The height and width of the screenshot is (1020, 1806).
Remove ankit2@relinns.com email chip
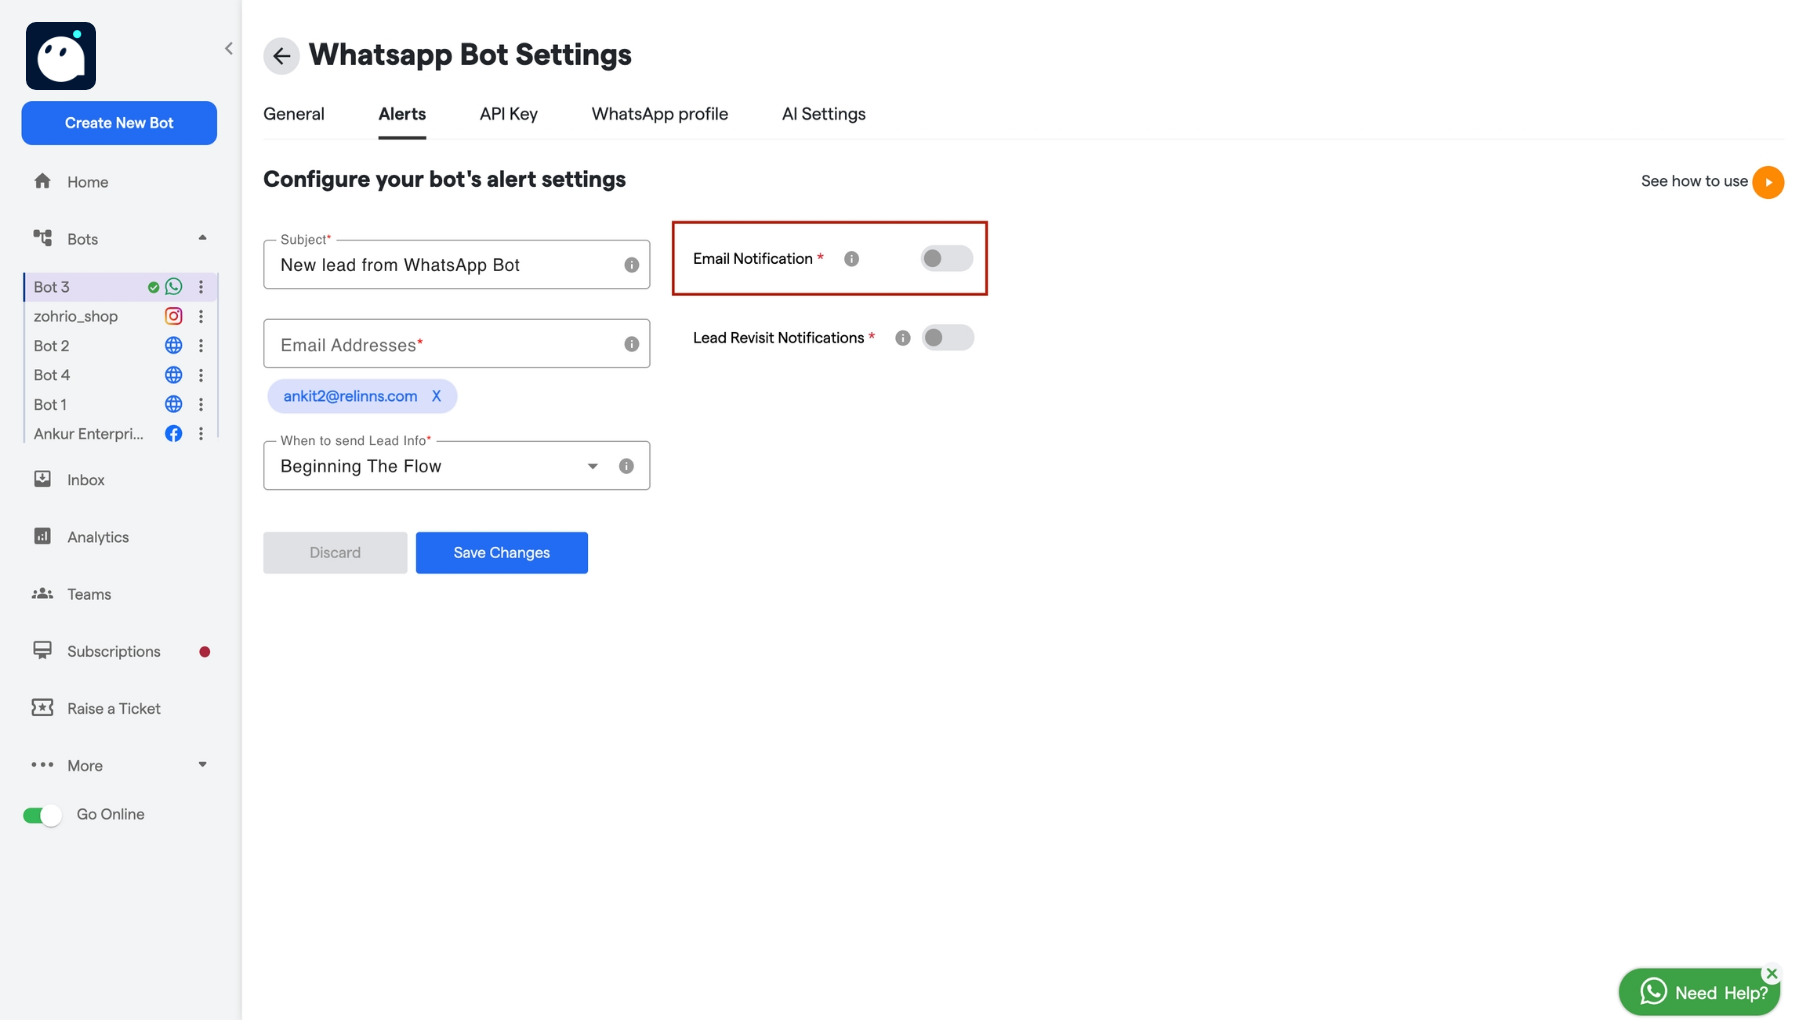[x=436, y=396]
